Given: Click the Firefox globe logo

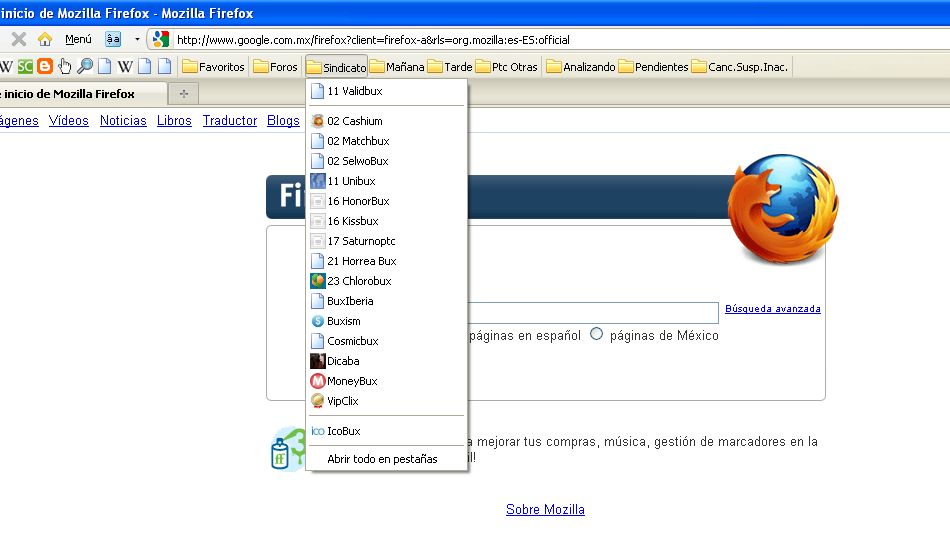Looking at the screenshot, I should click(783, 209).
